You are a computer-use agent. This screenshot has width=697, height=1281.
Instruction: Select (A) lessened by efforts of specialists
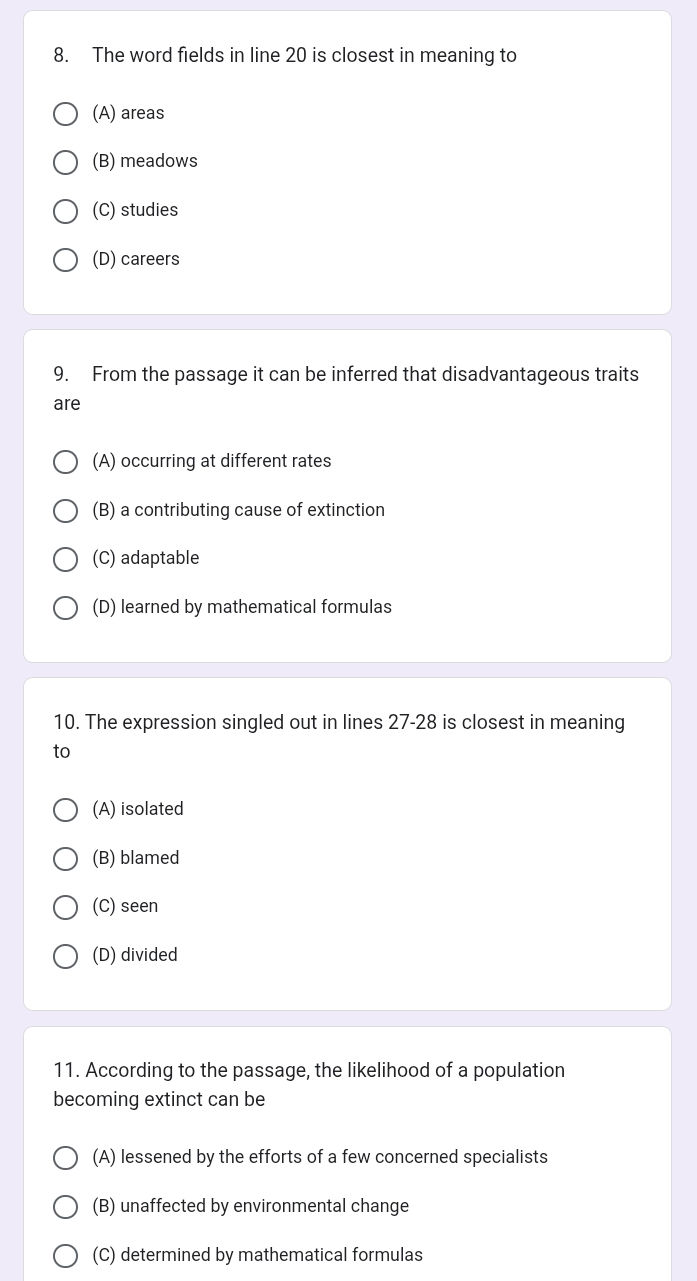[x=65, y=1158]
